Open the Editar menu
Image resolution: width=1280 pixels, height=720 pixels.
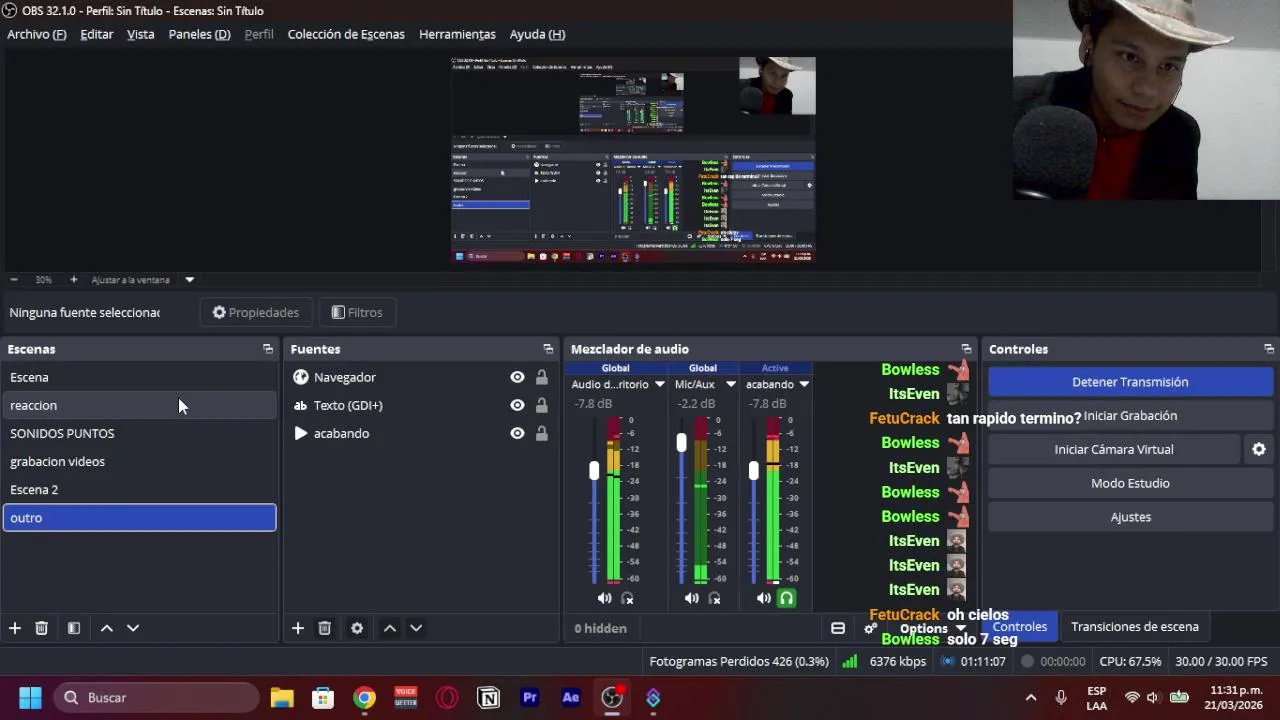point(97,34)
